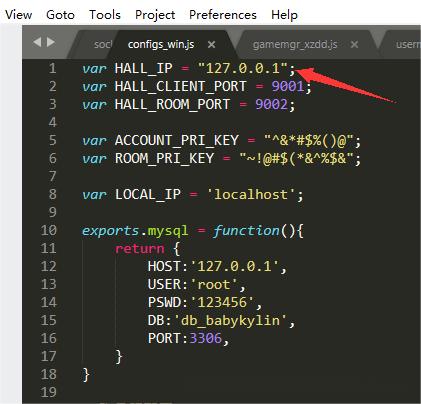
Task: Click the ACCOUNT_PRI_KEY variable name
Action: click(177, 141)
